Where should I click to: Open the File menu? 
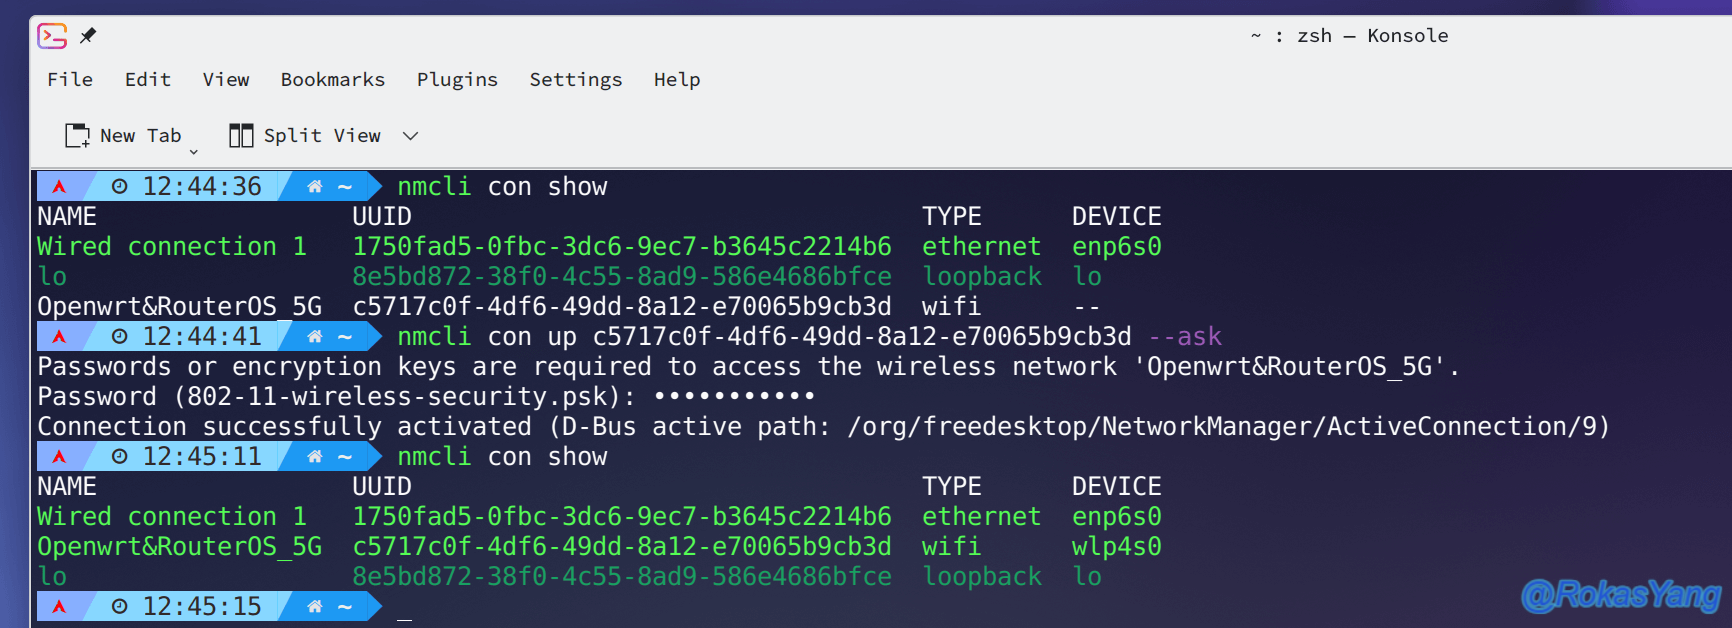(x=70, y=79)
